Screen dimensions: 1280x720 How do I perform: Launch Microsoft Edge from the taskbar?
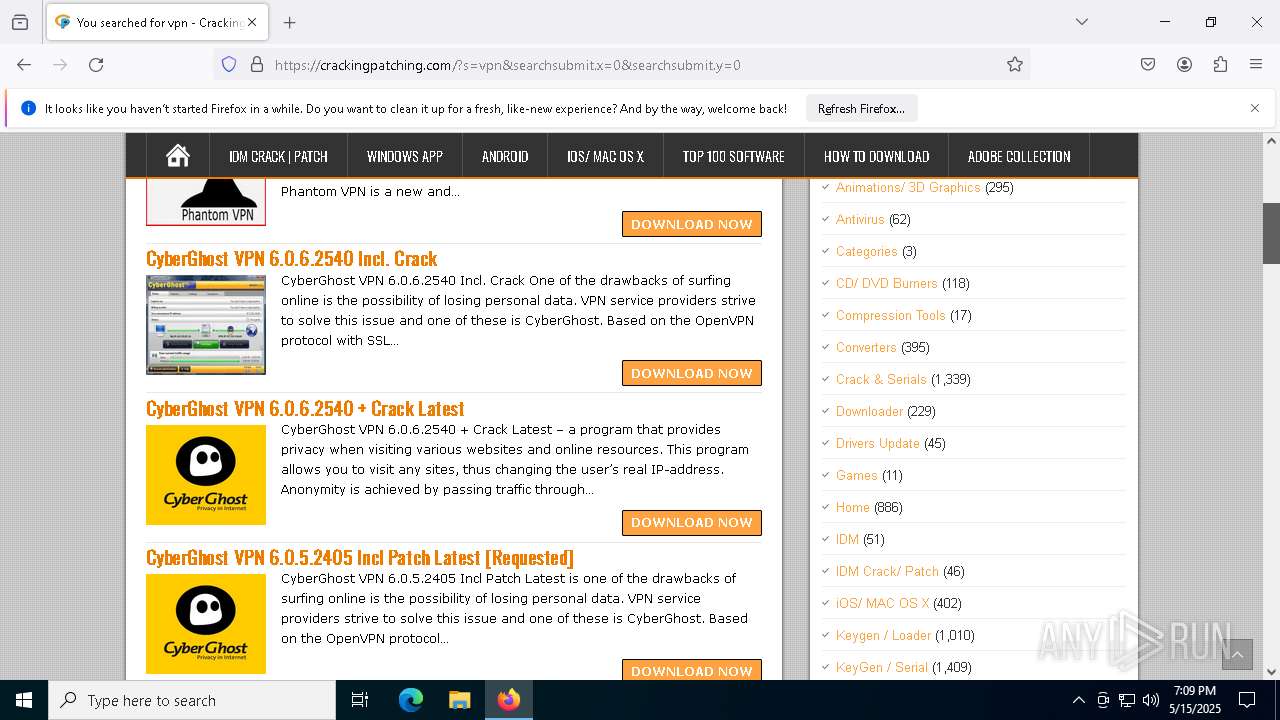[x=411, y=700]
